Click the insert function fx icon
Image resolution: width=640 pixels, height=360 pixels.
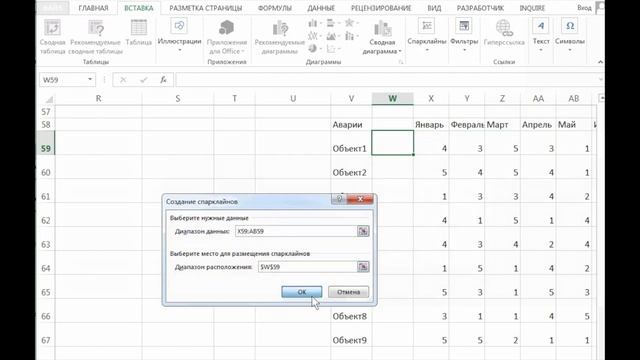pyautogui.click(x=163, y=80)
